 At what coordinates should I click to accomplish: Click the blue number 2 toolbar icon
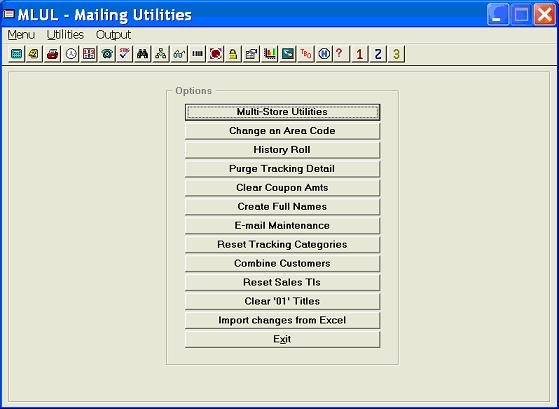point(378,54)
